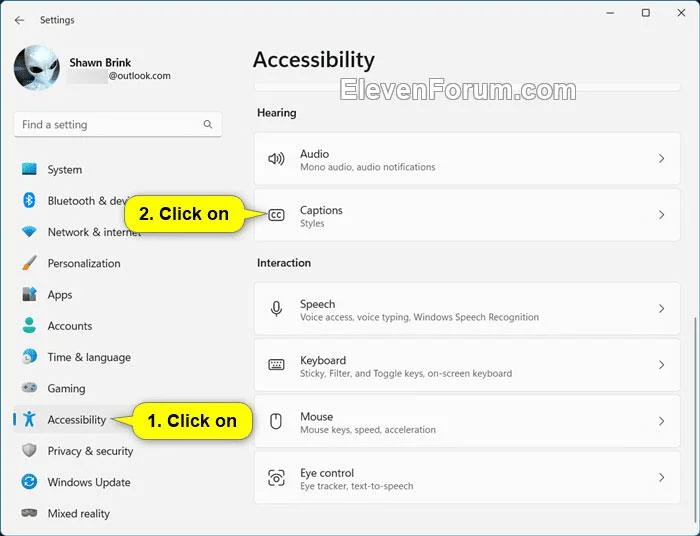Click the back arrow icon in Settings
The image size is (700, 536).
pos(19,20)
